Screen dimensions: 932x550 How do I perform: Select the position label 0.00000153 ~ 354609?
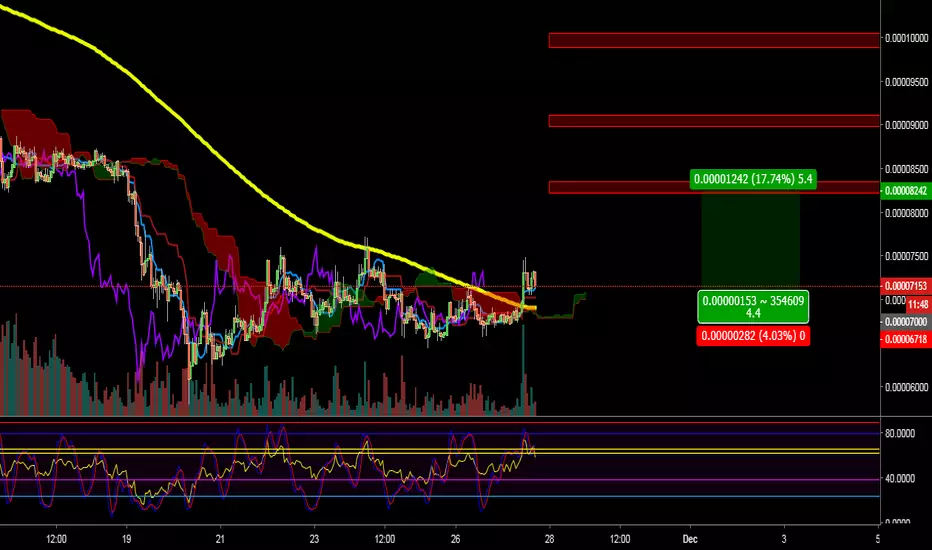753,307
